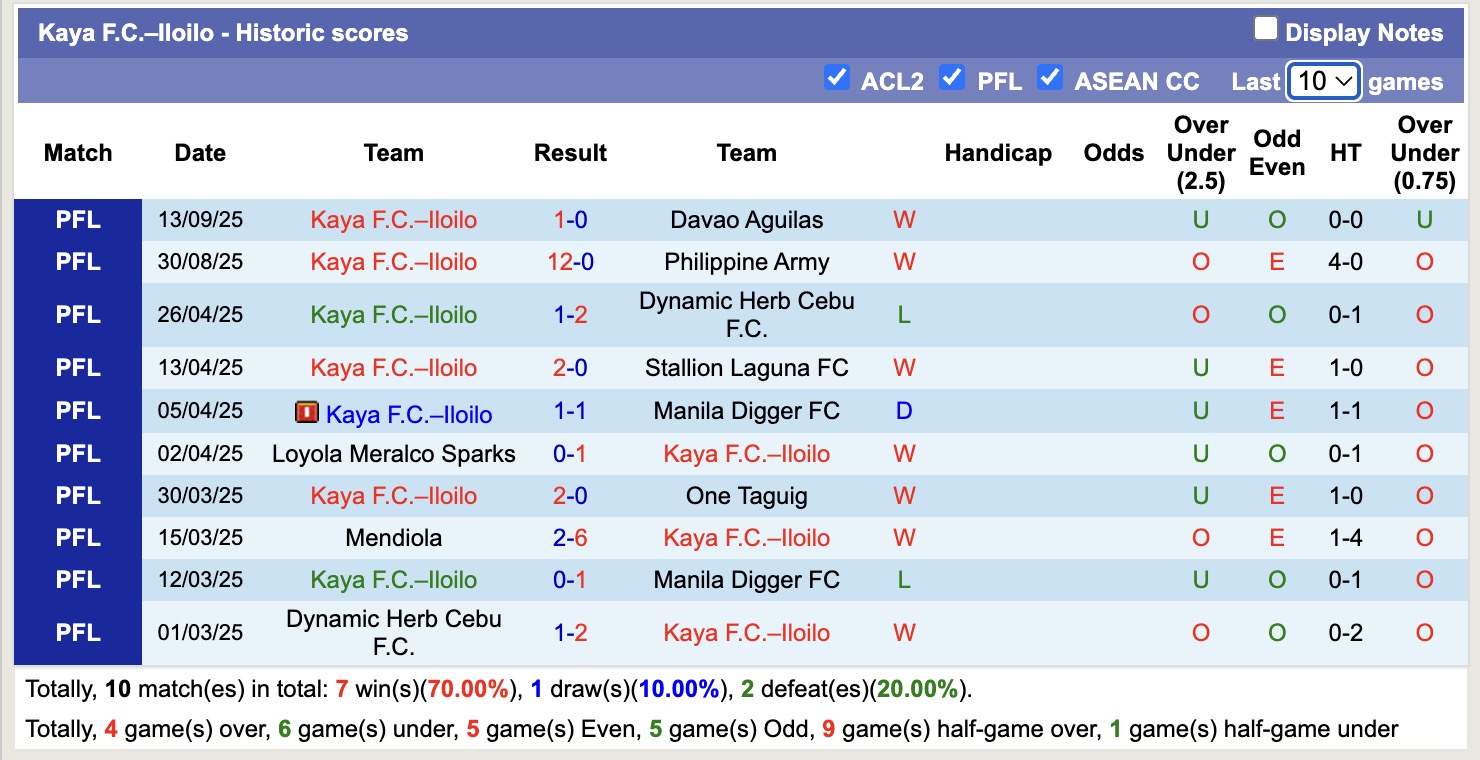Click the PFL badge beside the Mendiola game
Image resolution: width=1480 pixels, height=760 pixels.
click(77, 537)
